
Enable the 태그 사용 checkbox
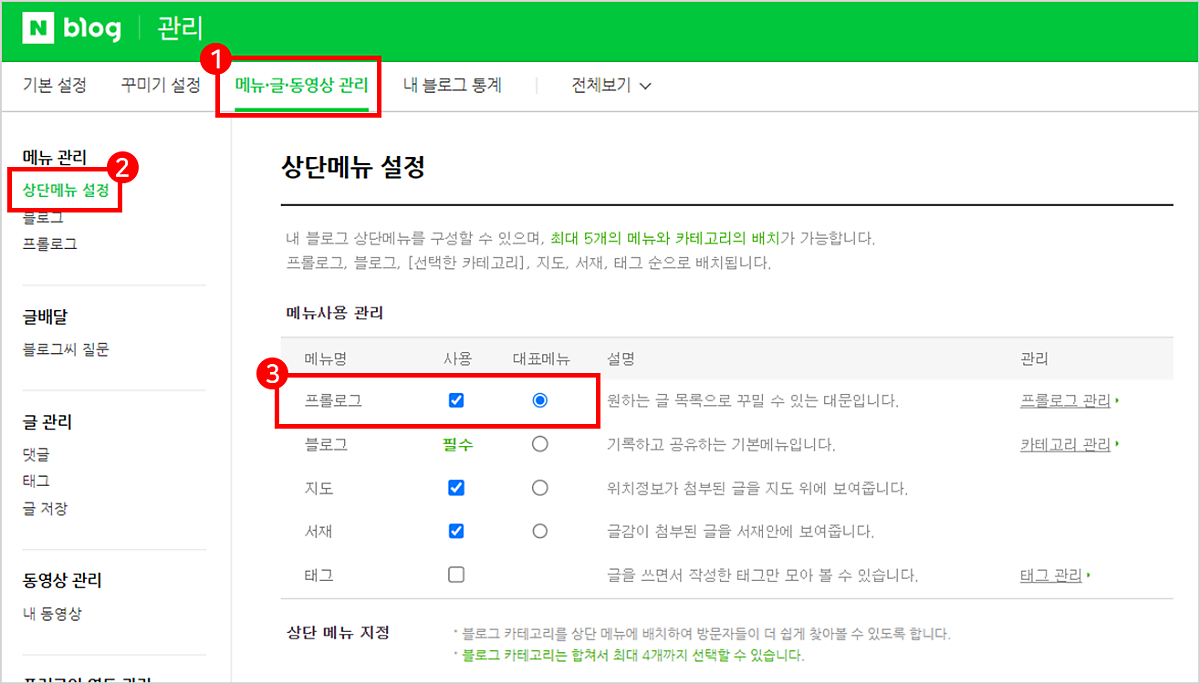[457, 575]
